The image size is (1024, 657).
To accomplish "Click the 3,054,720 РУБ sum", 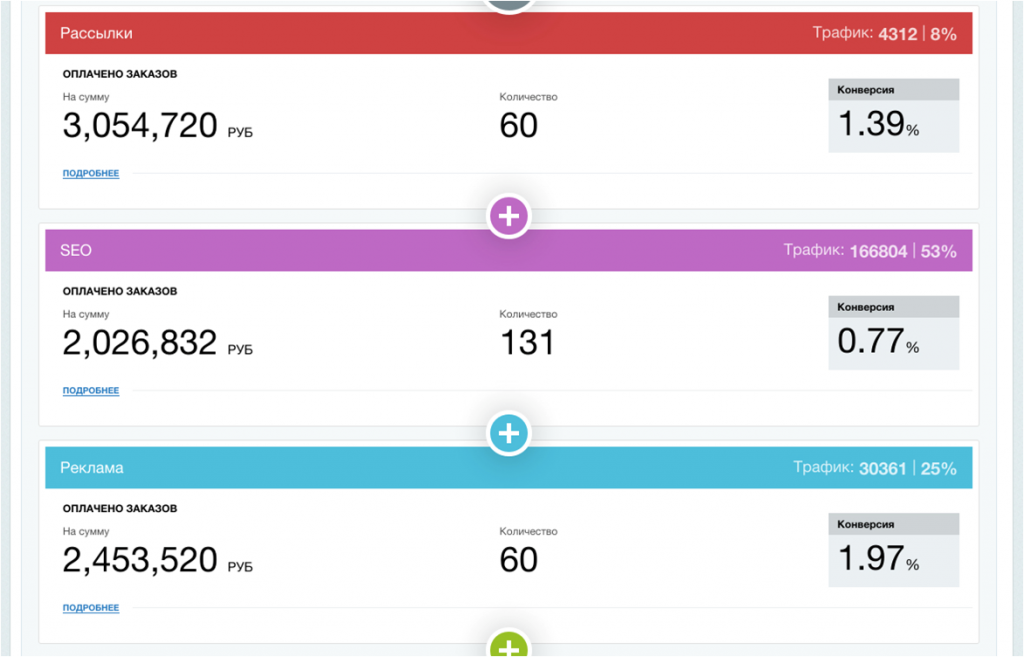I will click(x=157, y=126).
